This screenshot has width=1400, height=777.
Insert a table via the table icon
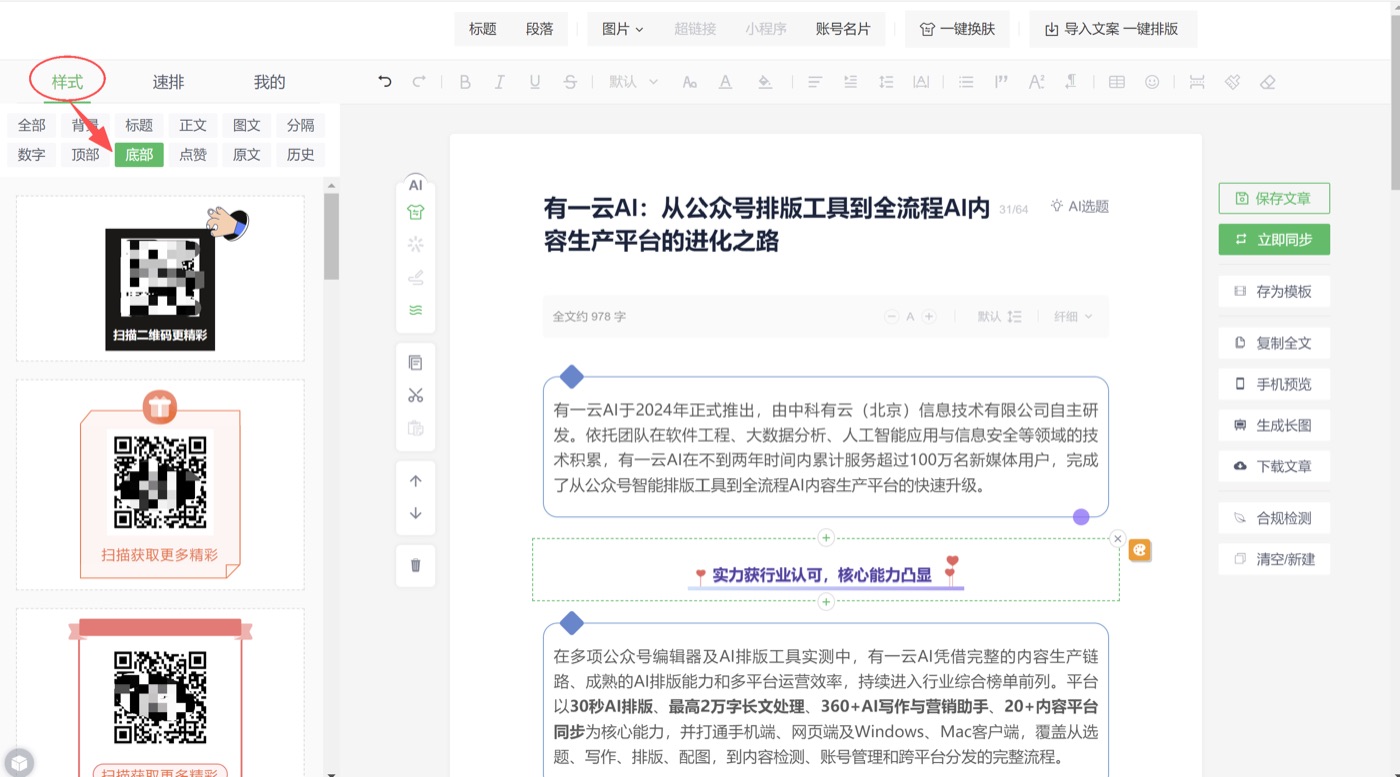coord(1117,82)
